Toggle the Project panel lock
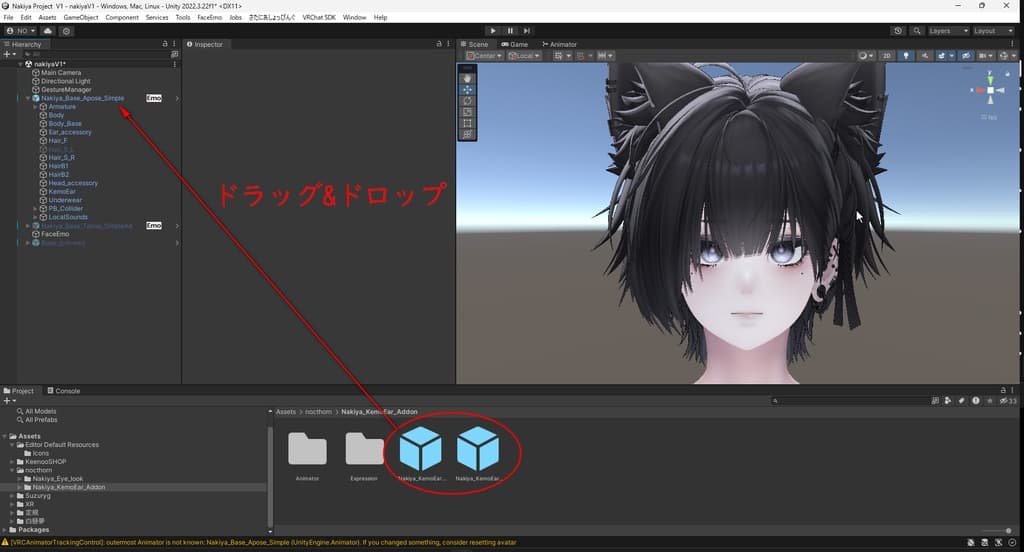The width and height of the screenshot is (1024, 552). point(1003,390)
